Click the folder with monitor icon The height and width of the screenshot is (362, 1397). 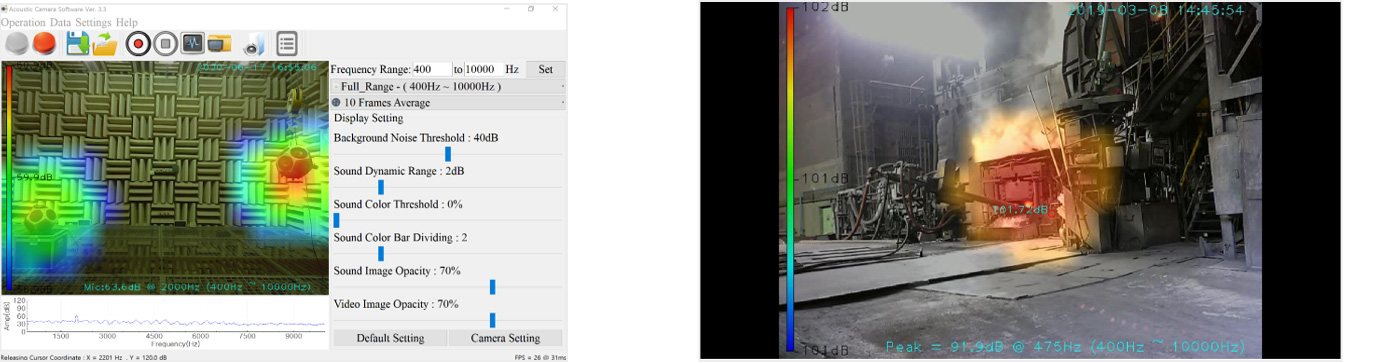(x=220, y=44)
